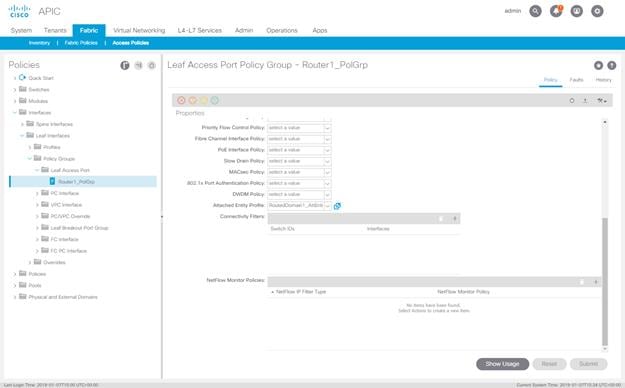Add a Connectivity Filters entry
The width and height of the screenshot is (625, 388).
pos(454,219)
